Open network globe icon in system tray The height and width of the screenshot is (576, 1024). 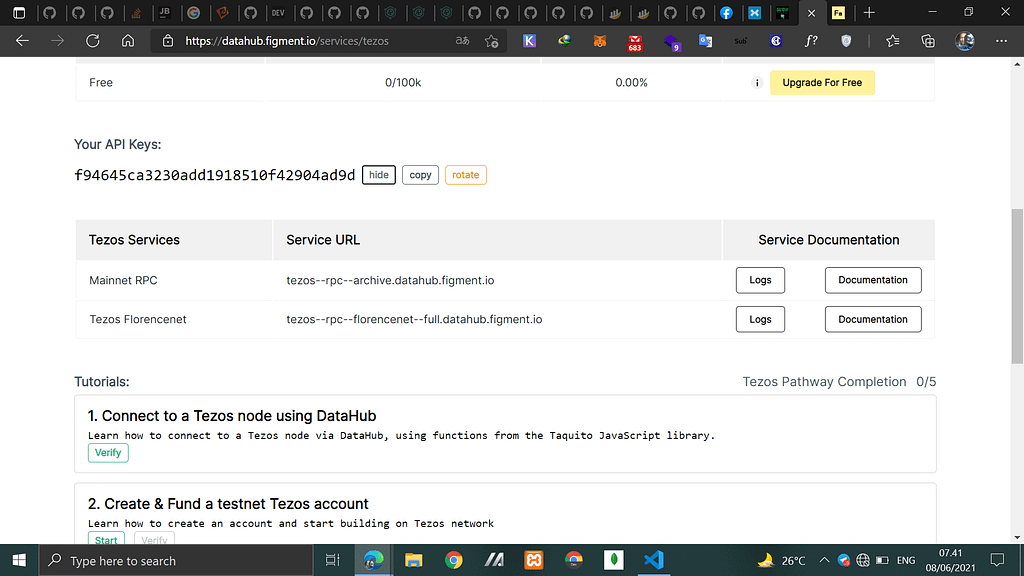click(x=863, y=560)
